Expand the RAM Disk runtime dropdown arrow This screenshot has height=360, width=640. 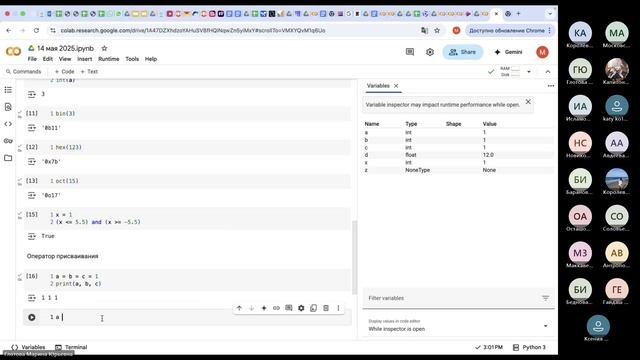529,72
